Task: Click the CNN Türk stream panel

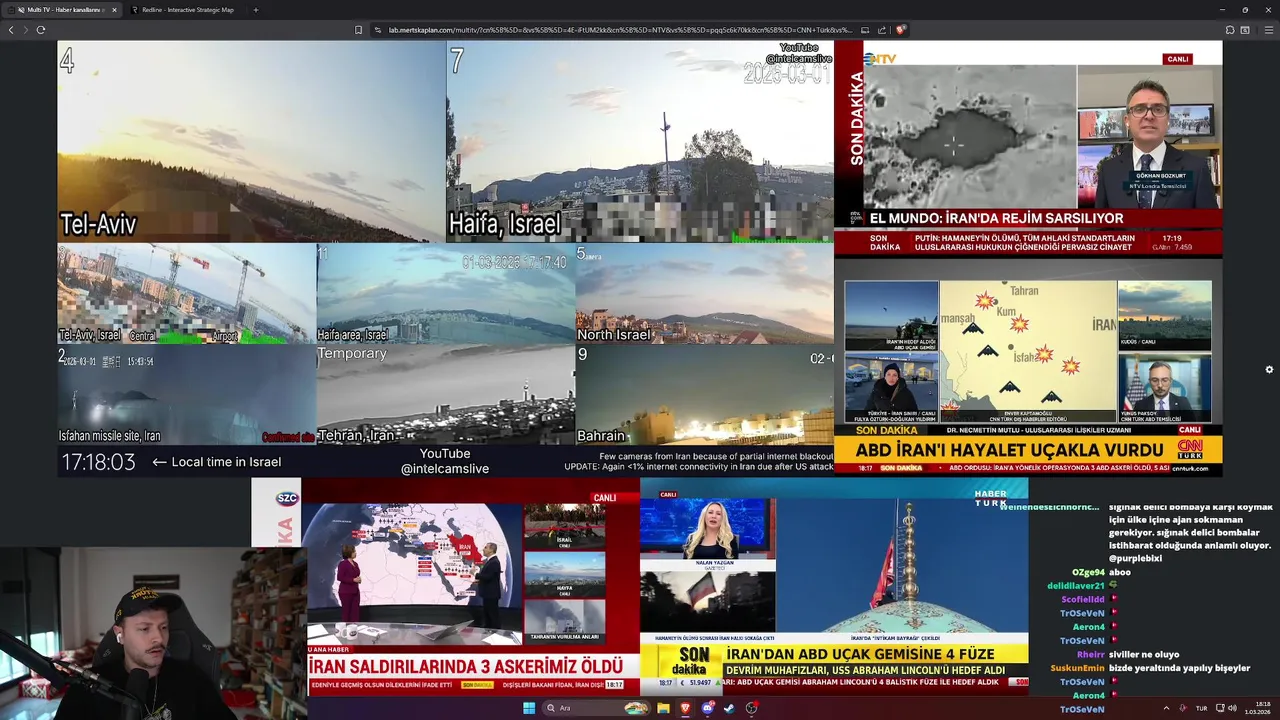Action: 1028,367
